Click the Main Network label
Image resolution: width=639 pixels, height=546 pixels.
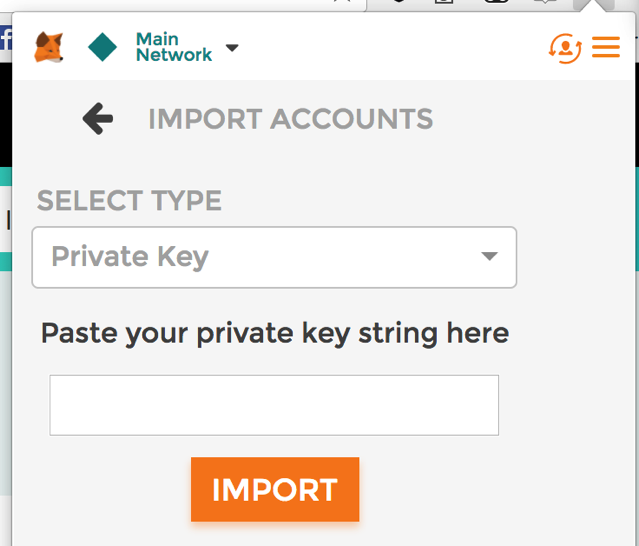point(174,47)
